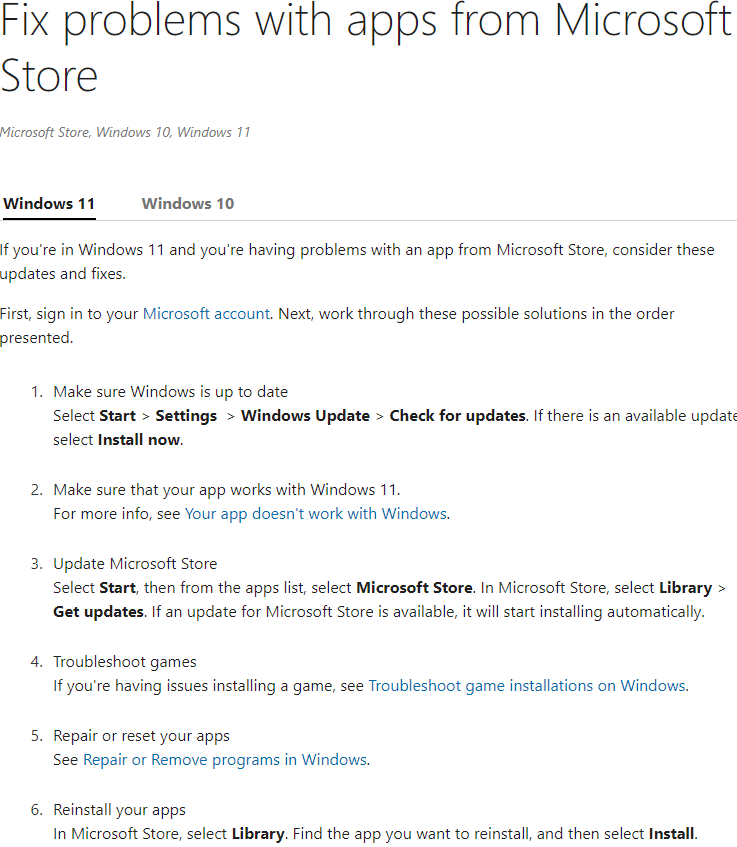Click the bold 'Get updates' text

tap(98, 612)
